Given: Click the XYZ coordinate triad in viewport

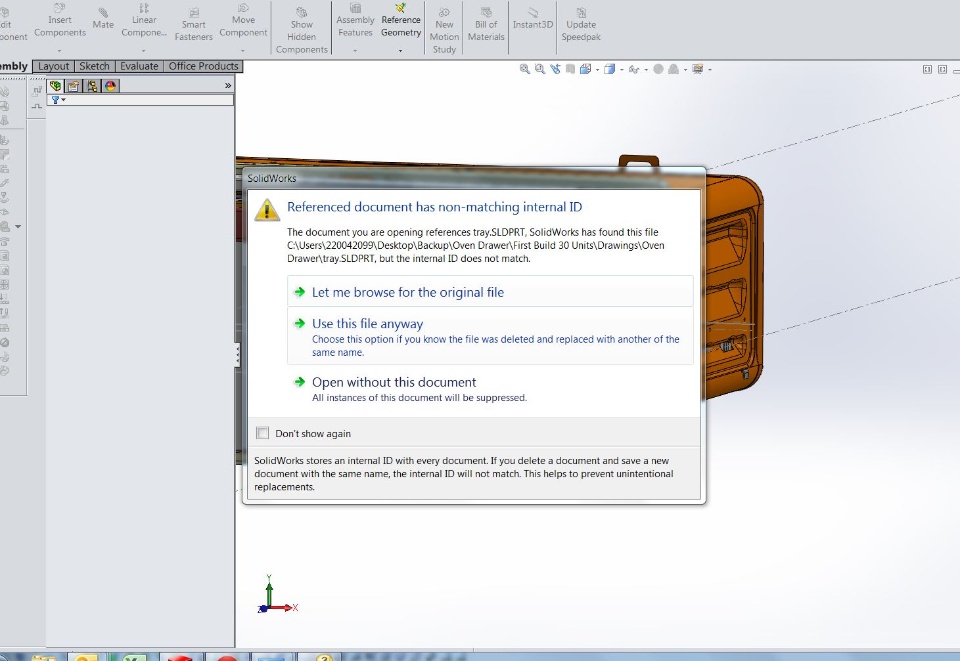Looking at the screenshot, I should click(x=277, y=595).
